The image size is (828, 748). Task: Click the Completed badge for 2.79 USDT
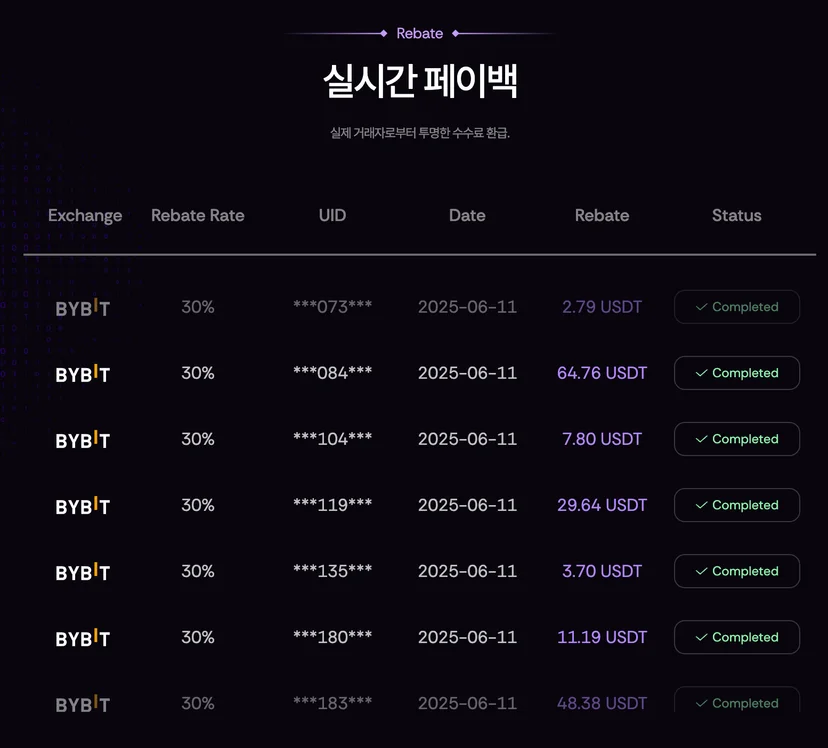(x=737, y=307)
